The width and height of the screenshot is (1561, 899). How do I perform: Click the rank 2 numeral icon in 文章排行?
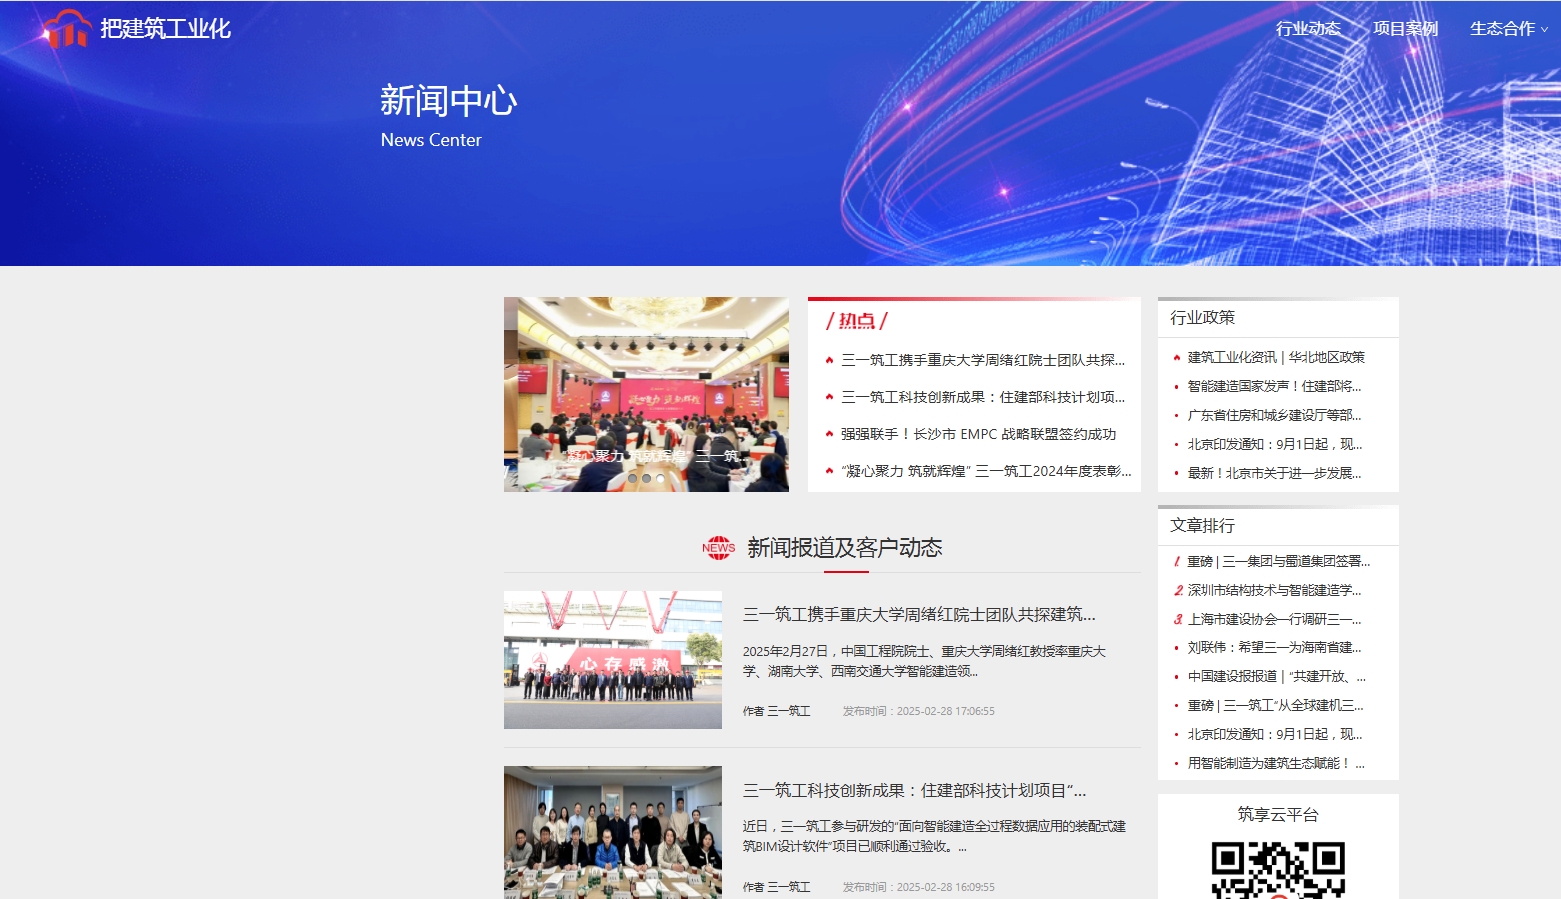(1178, 591)
